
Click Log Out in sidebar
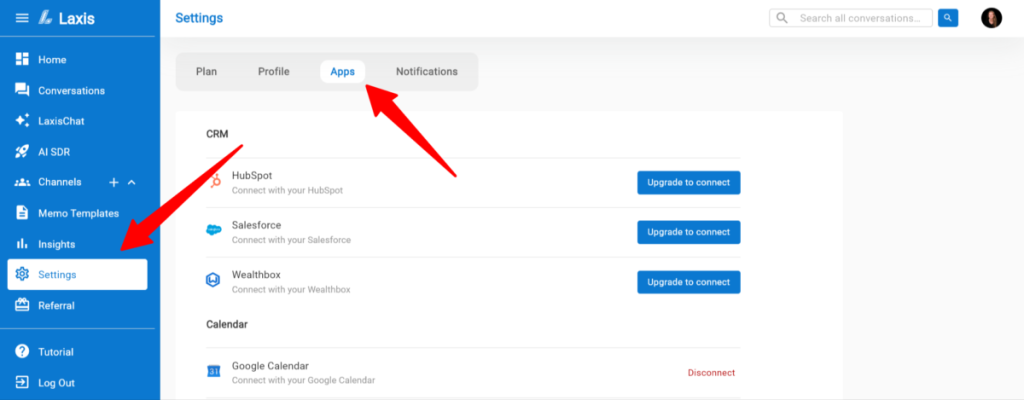pyautogui.click(x=56, y=383)
